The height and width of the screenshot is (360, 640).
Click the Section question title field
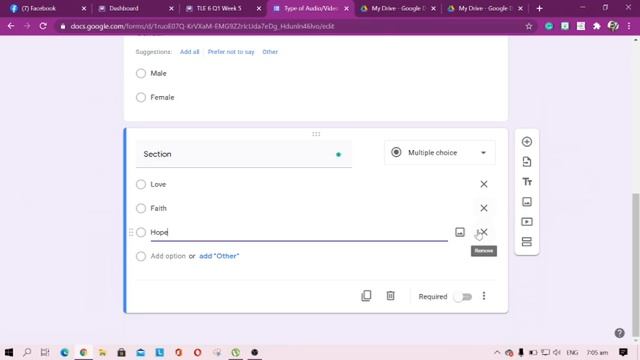244,154
